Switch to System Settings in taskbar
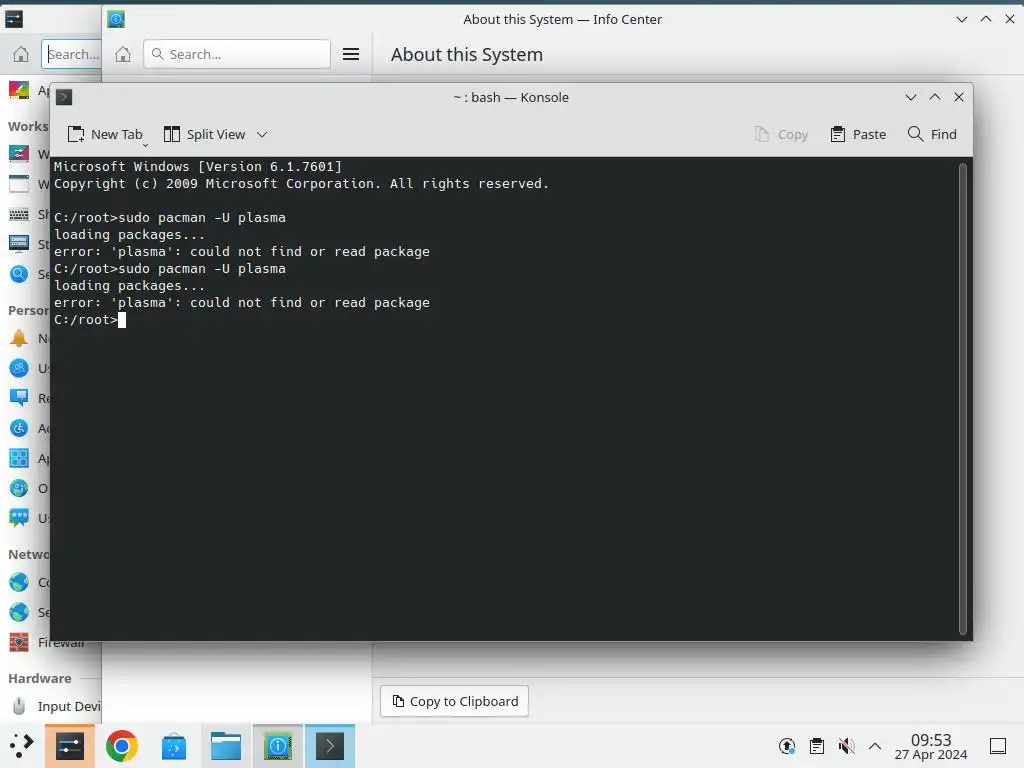1024x768 pixels. (x=70, y=746)
